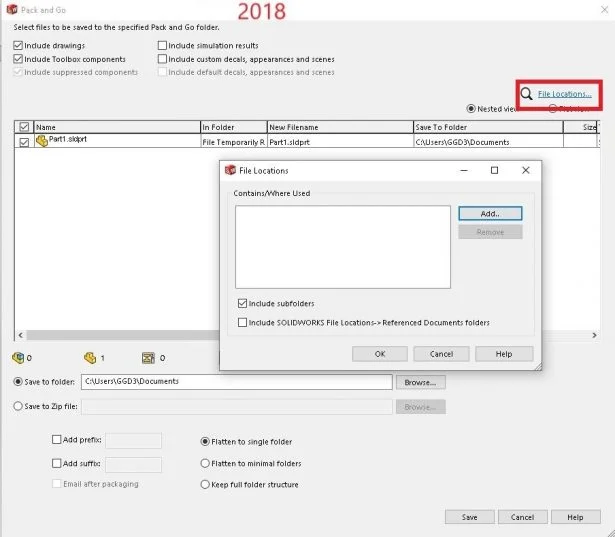This screenshot has width=615, height=537.
Task: Click the Name column header
Action: [x=117, y=127]
